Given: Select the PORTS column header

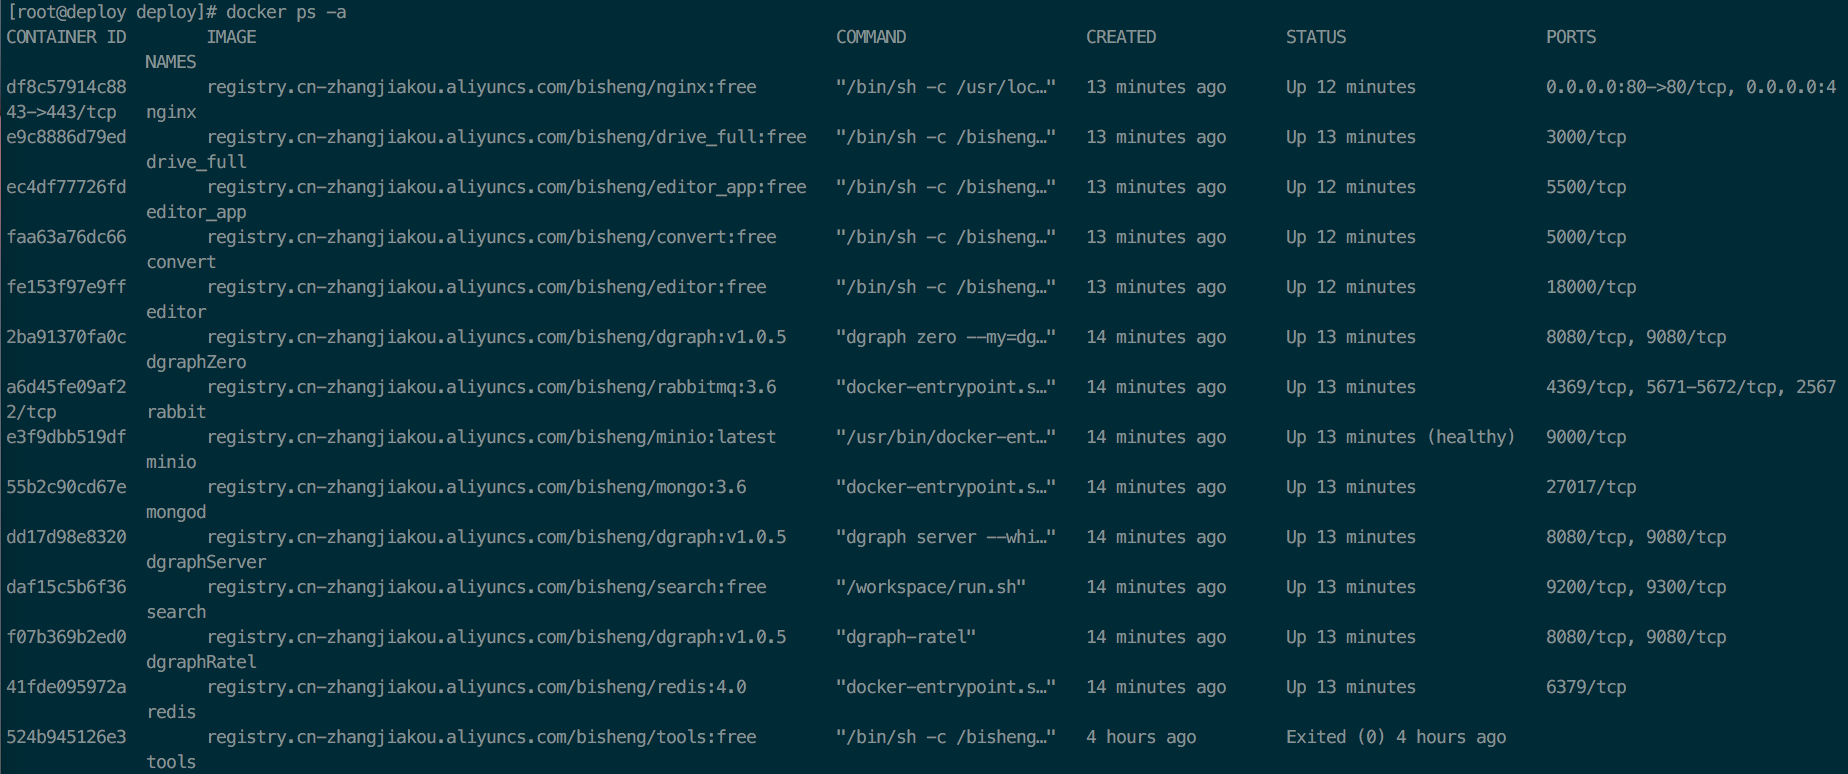Looking at the screenshot, I should click(1571, 37).
